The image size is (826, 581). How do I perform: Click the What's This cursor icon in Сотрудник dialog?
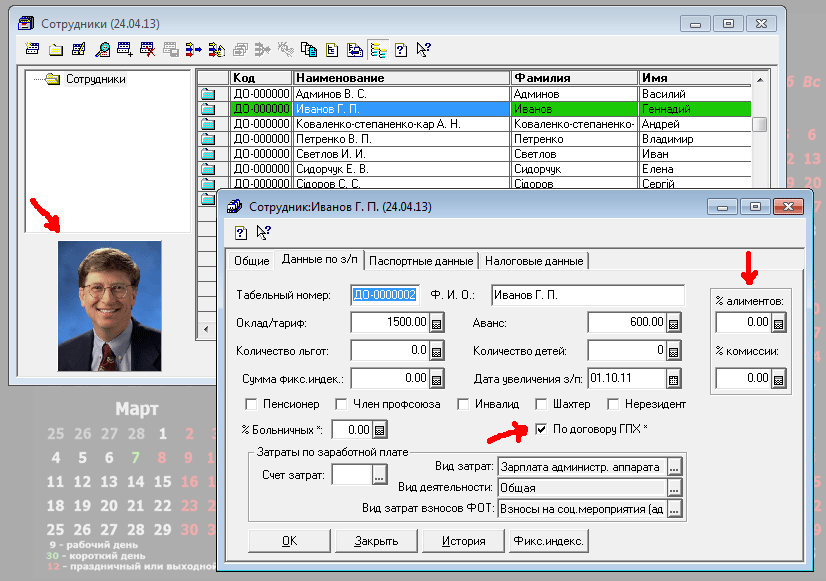(263, 232)
